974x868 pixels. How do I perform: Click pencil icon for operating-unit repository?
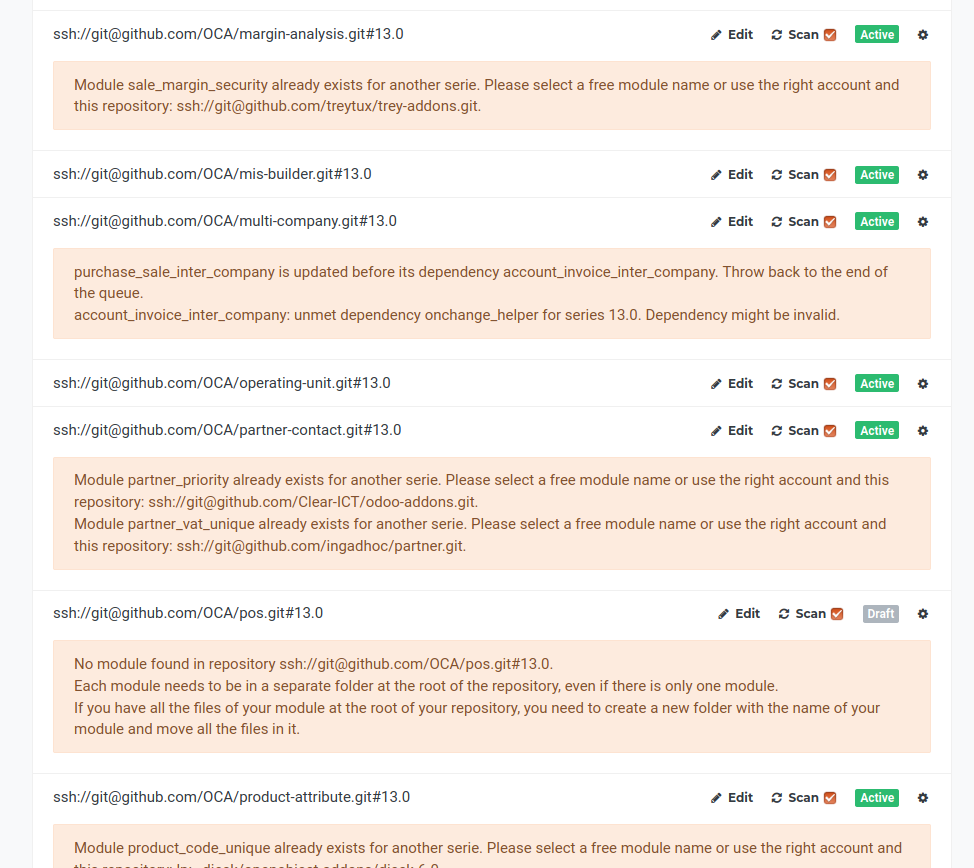(x=716, y=384)
